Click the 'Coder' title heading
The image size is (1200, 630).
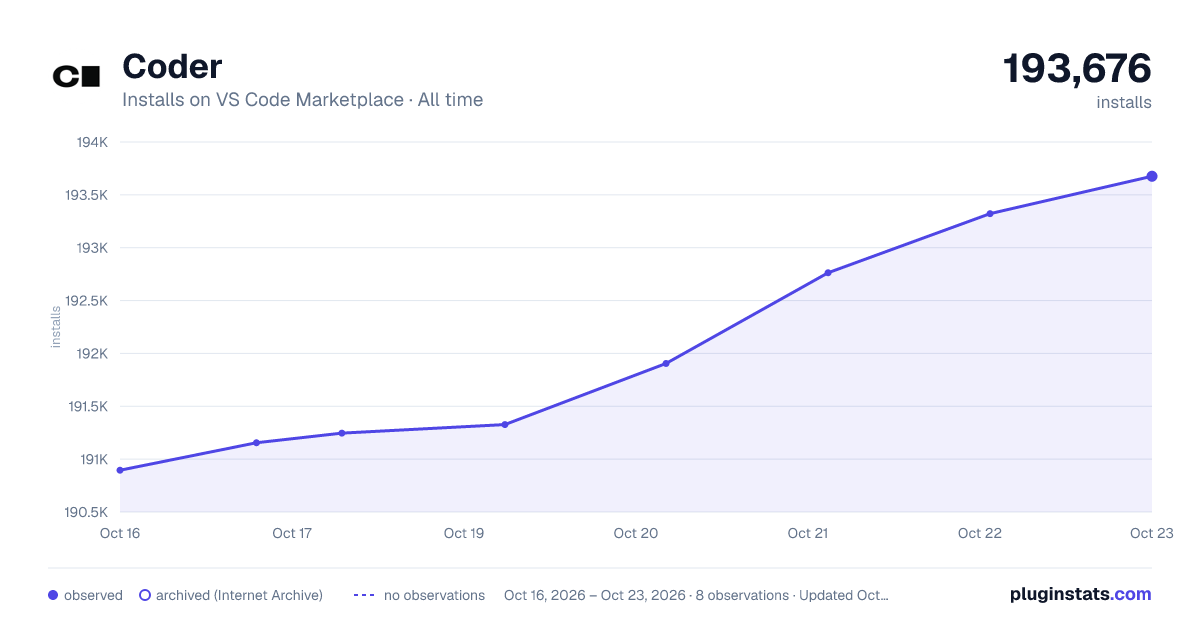172,66
